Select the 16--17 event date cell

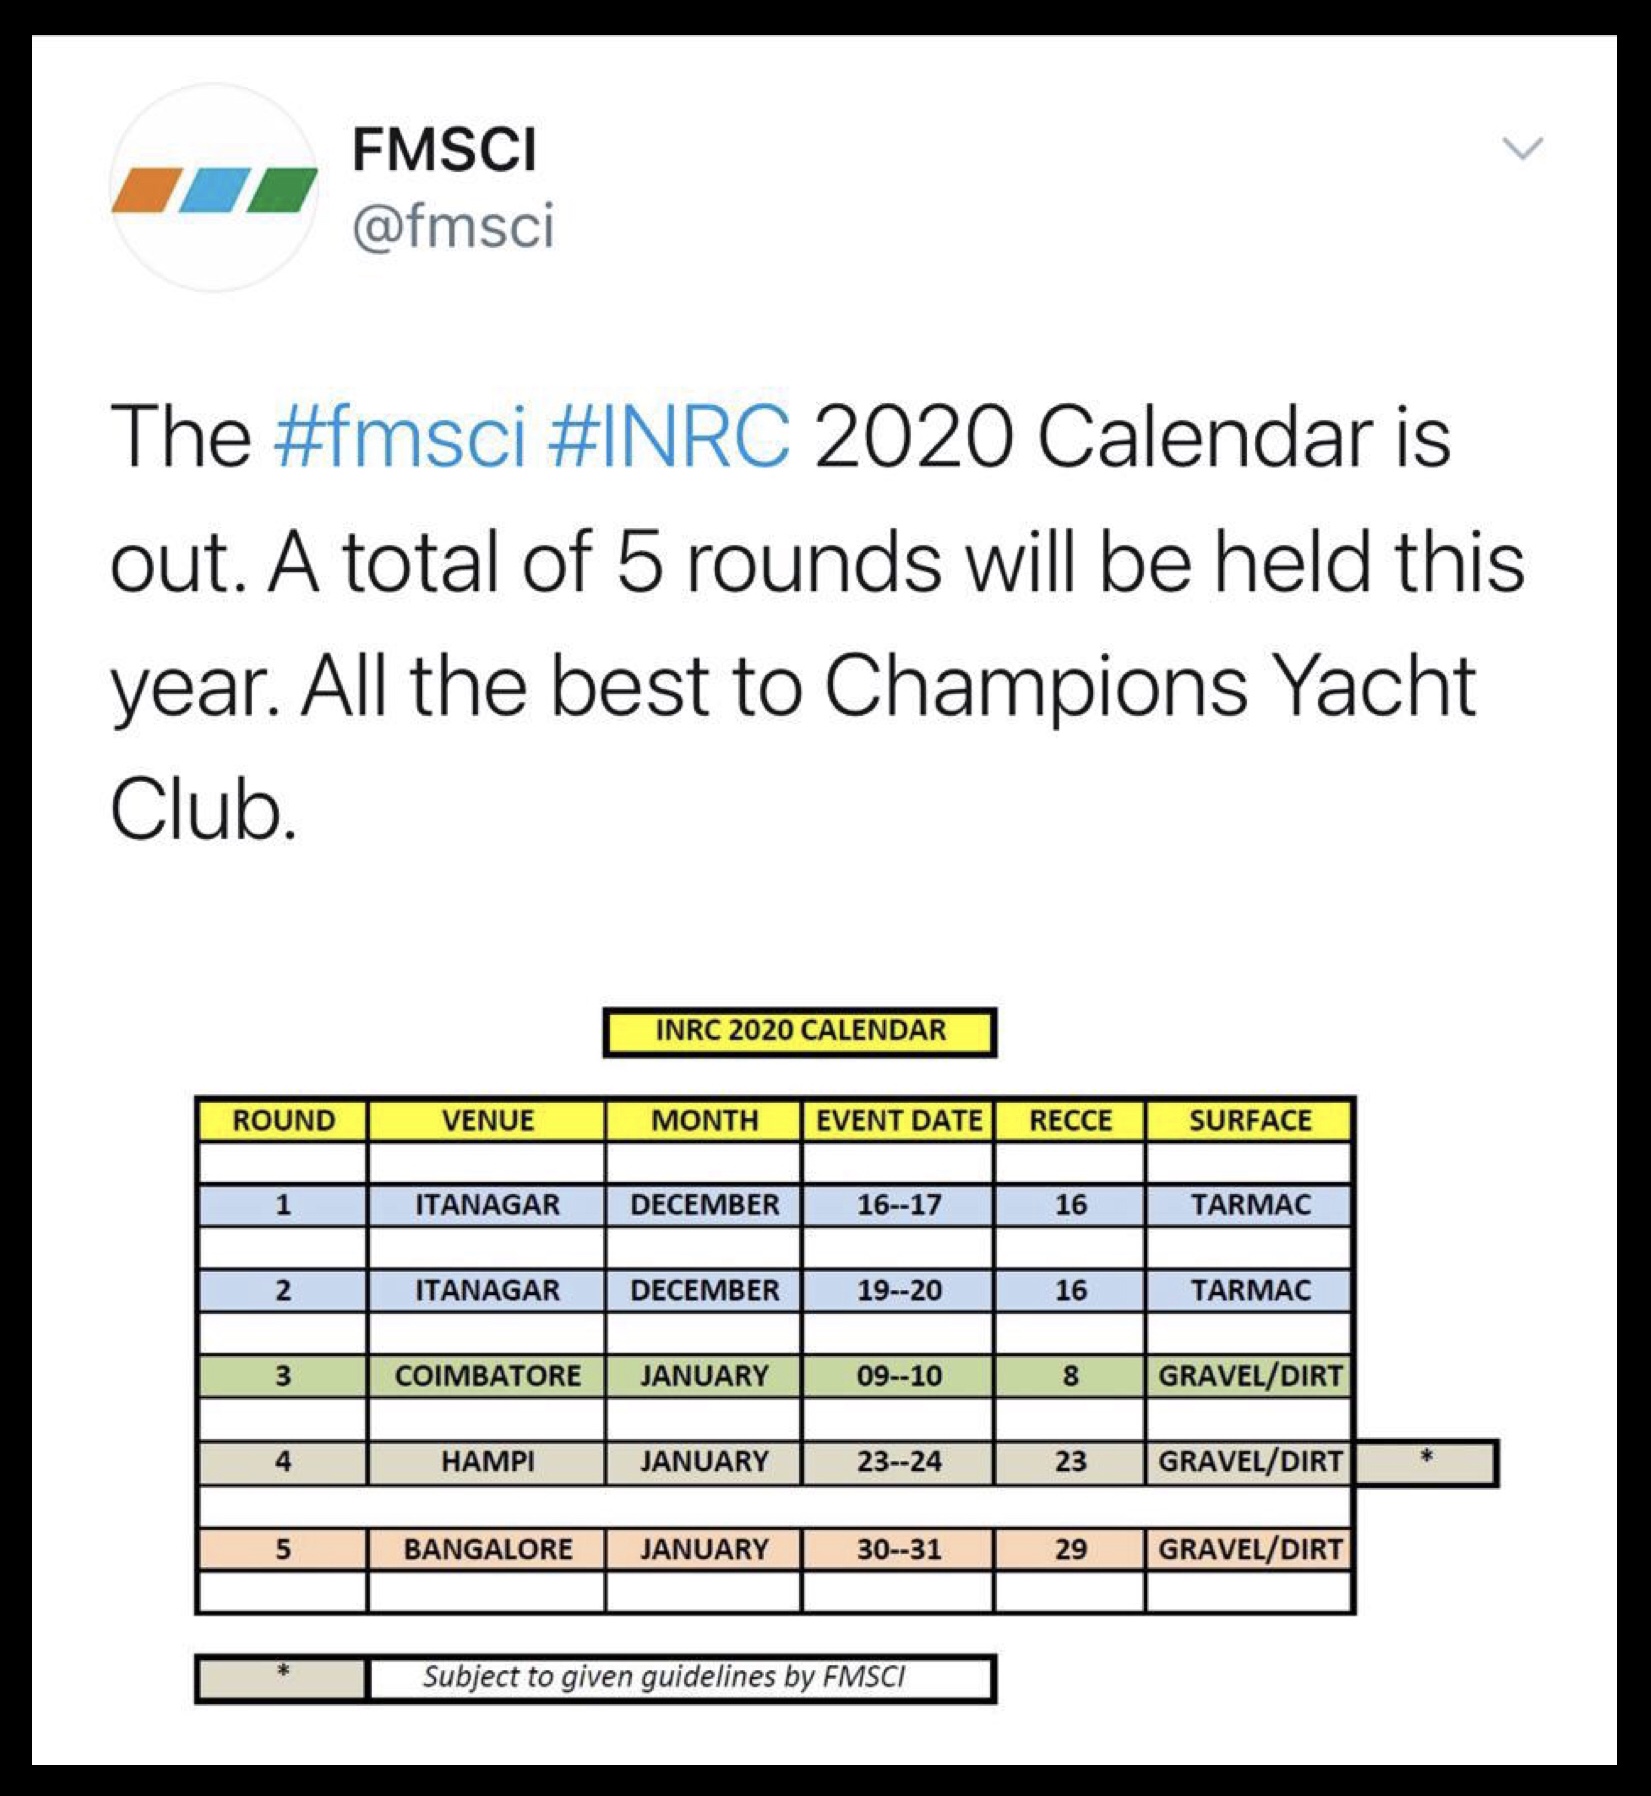click(898, 1205)
